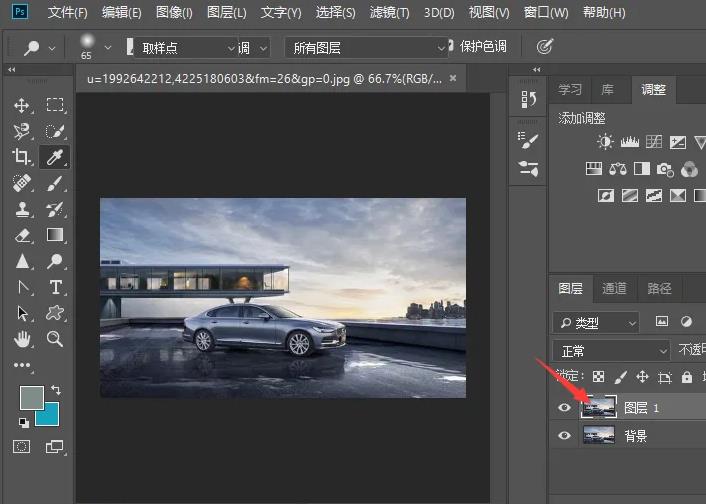Open the 所有图层 sample dropdown
The width and height of the screenshot is (706, 504).
(x=366, y=47)
